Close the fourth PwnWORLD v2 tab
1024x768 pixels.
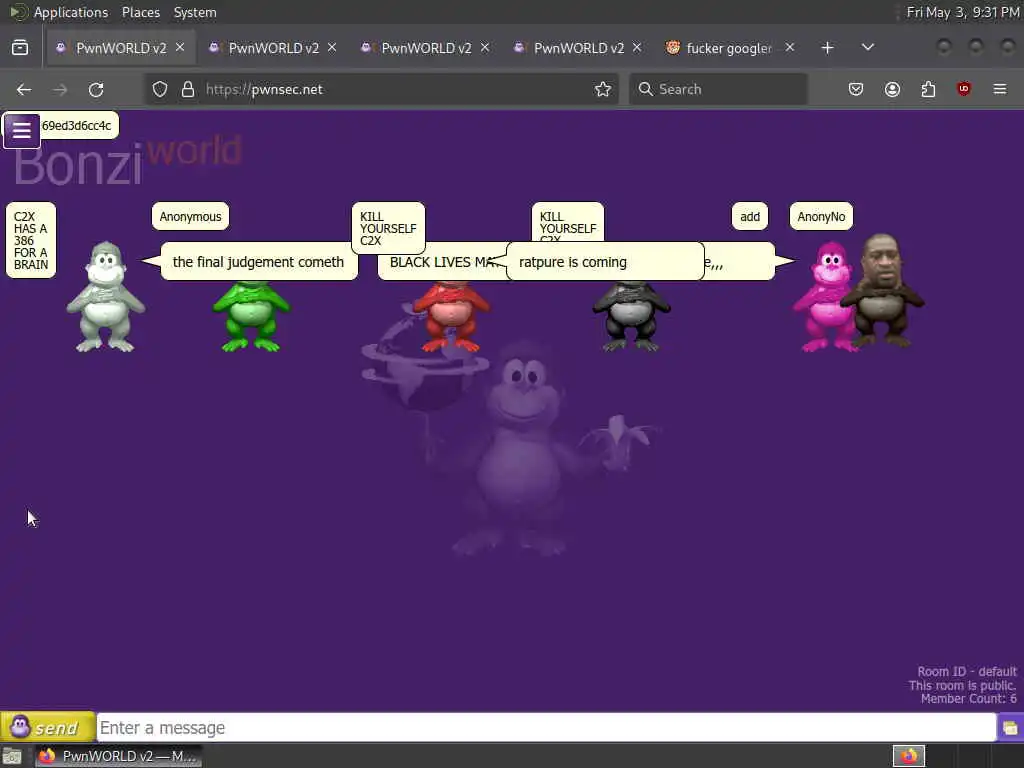click(x=637, y=48)
